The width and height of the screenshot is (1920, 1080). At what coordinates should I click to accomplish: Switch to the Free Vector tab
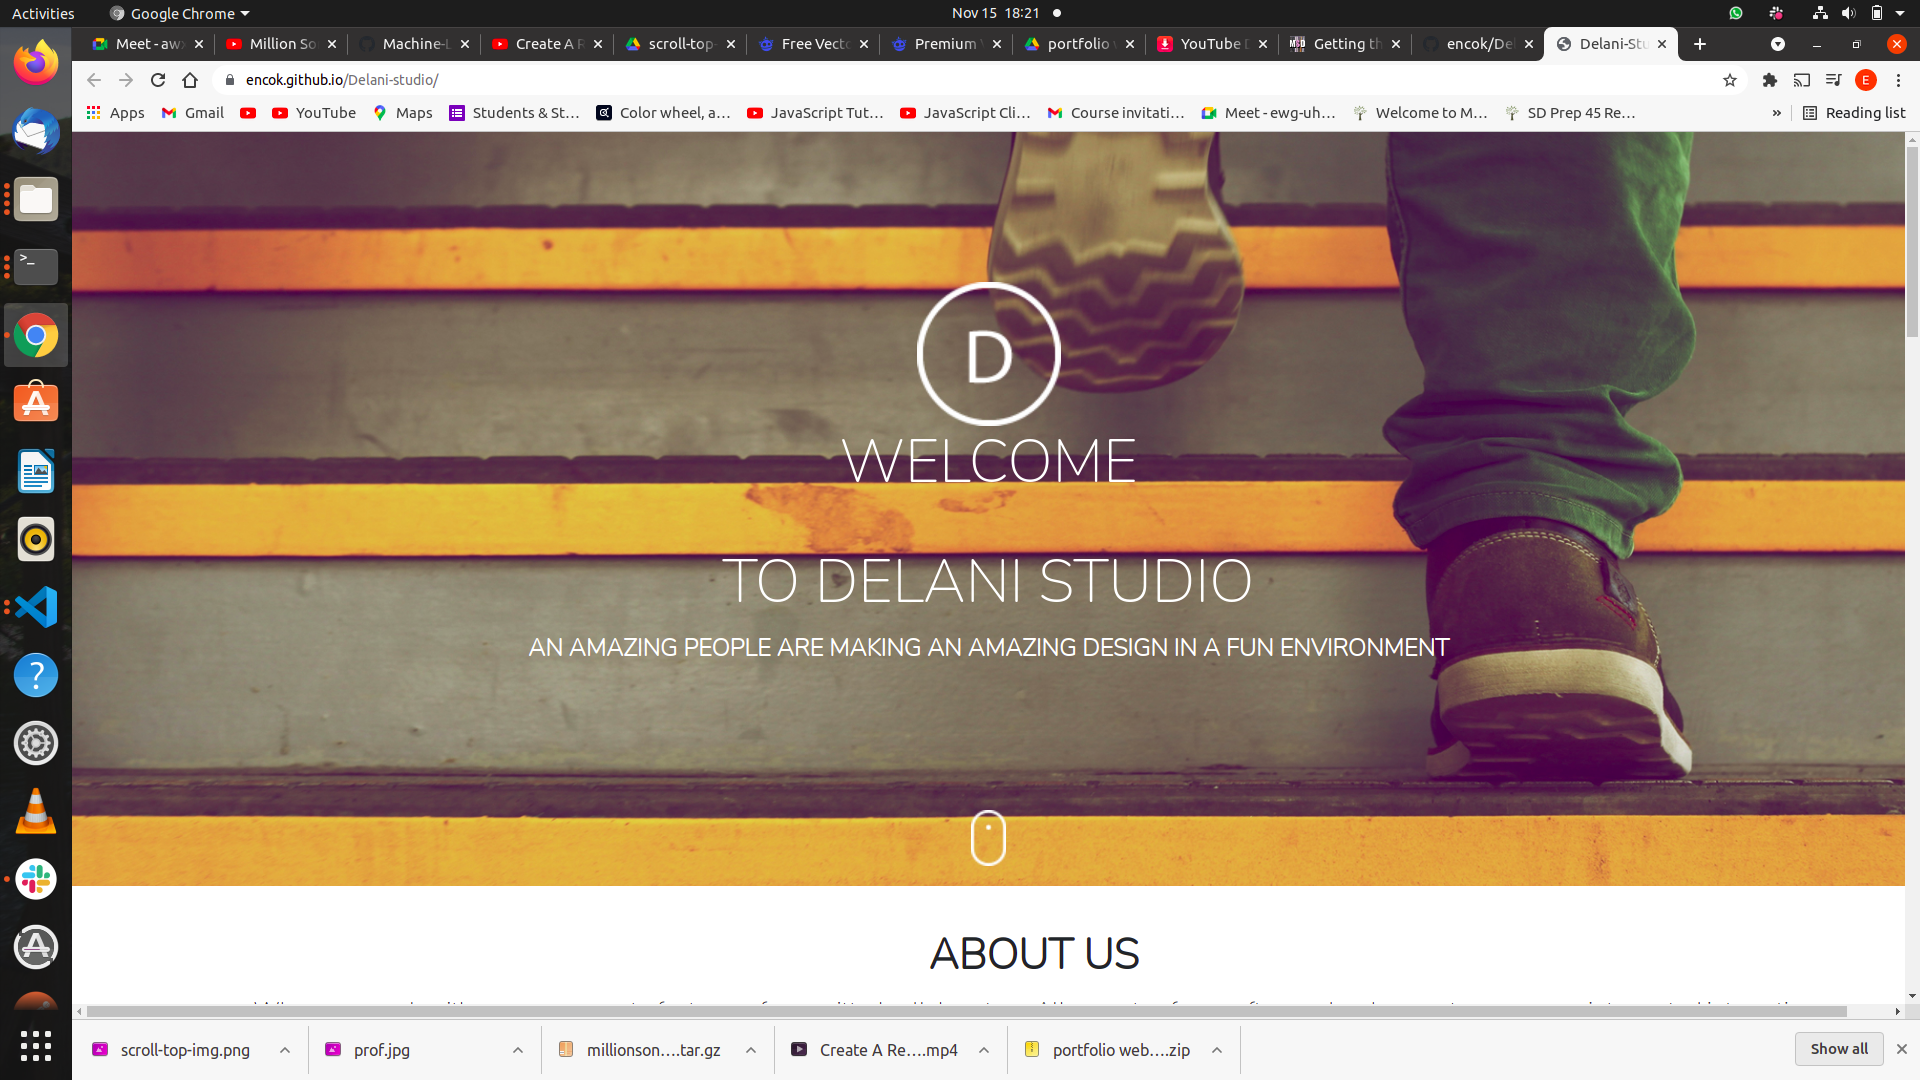click(813, 44)
